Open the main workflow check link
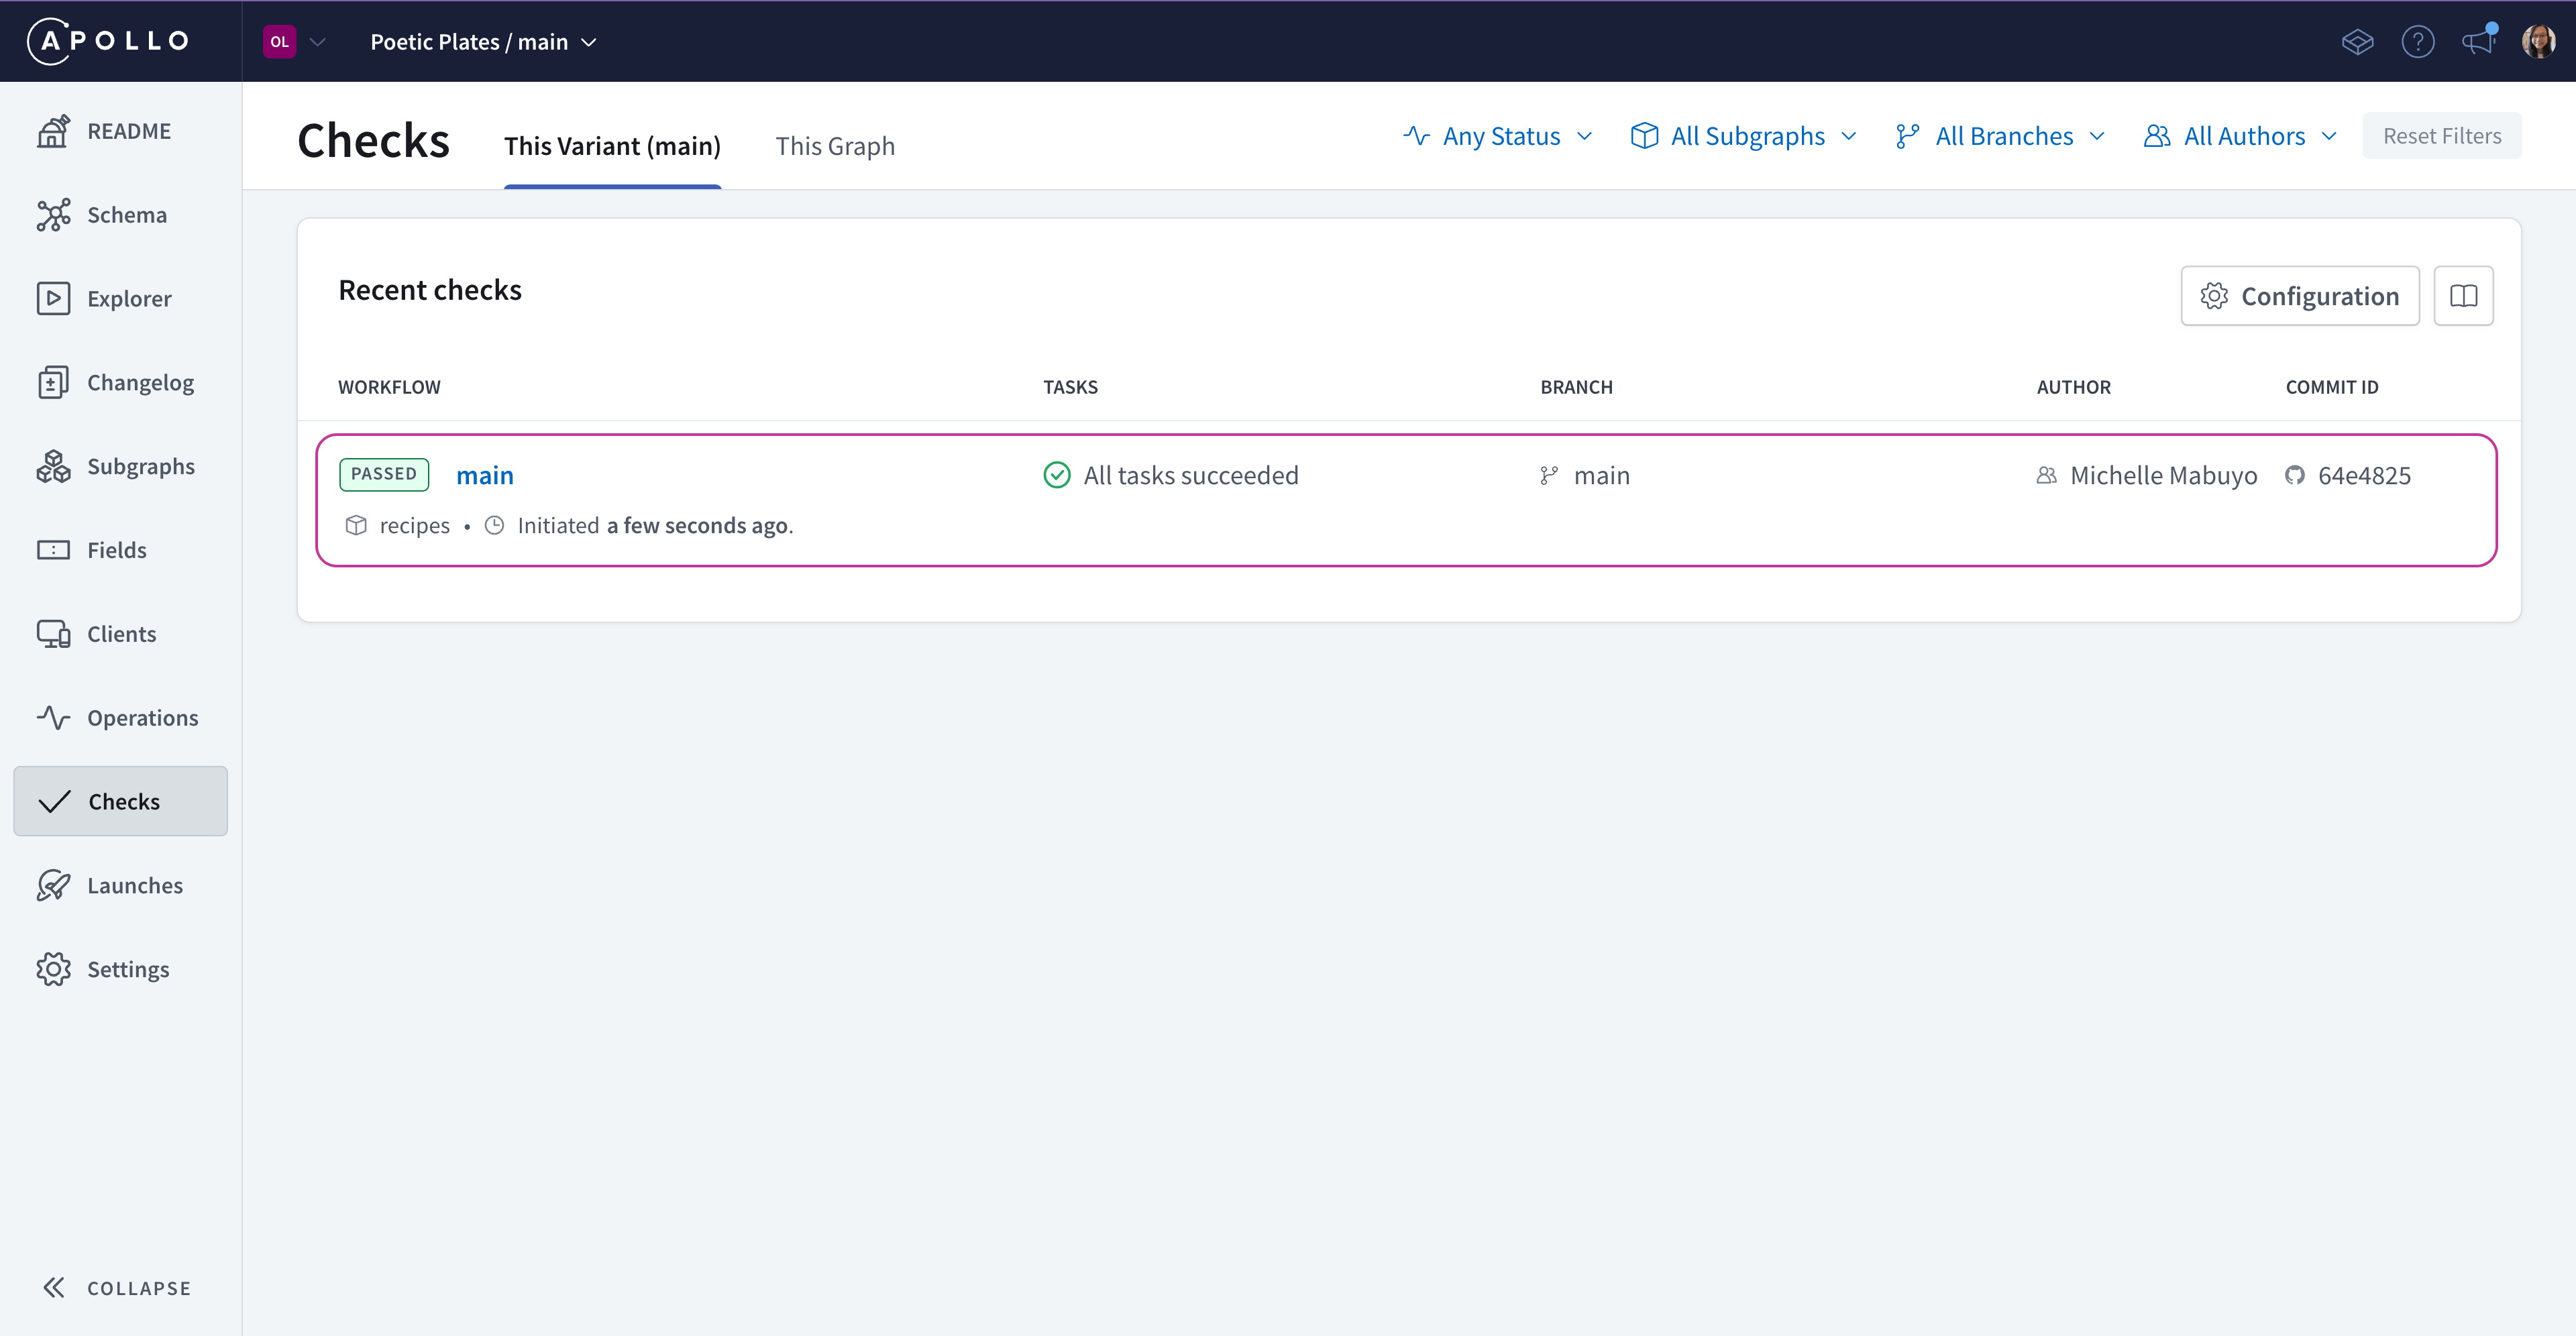The height and width of the screenshot is (1336, 2576). pos(485,476)
